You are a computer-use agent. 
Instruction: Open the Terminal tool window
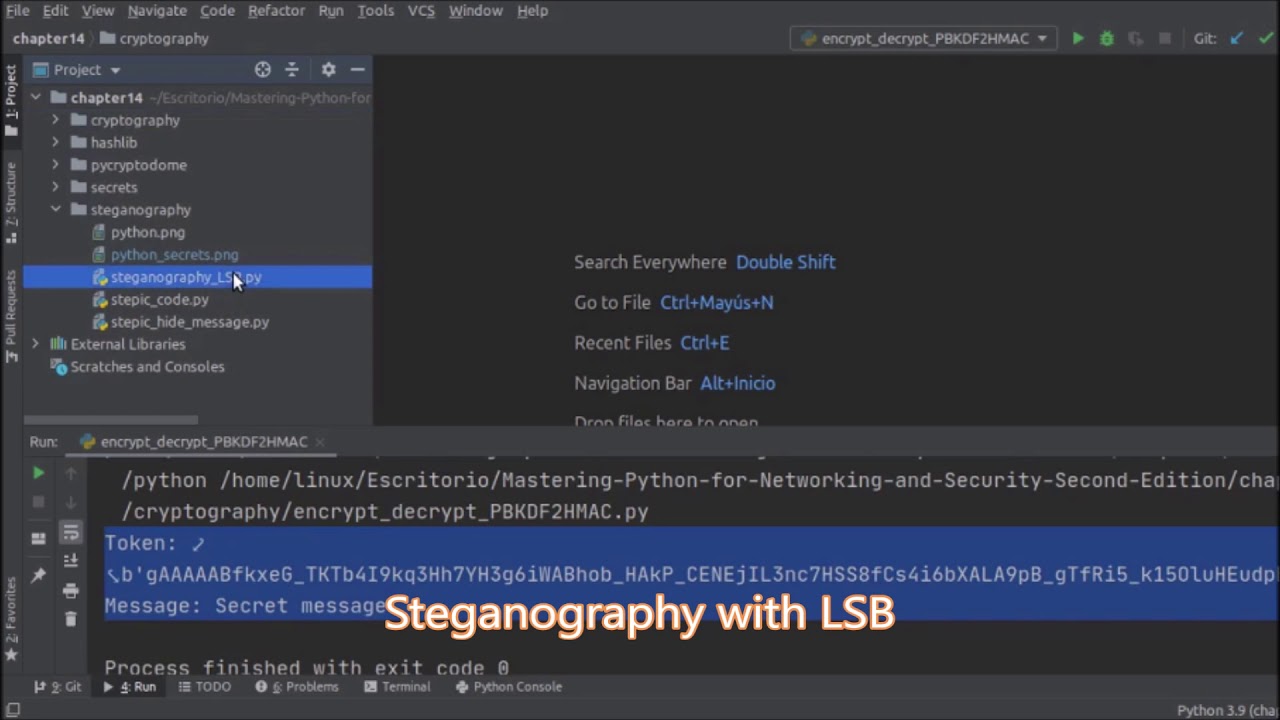tap(397, 687)
